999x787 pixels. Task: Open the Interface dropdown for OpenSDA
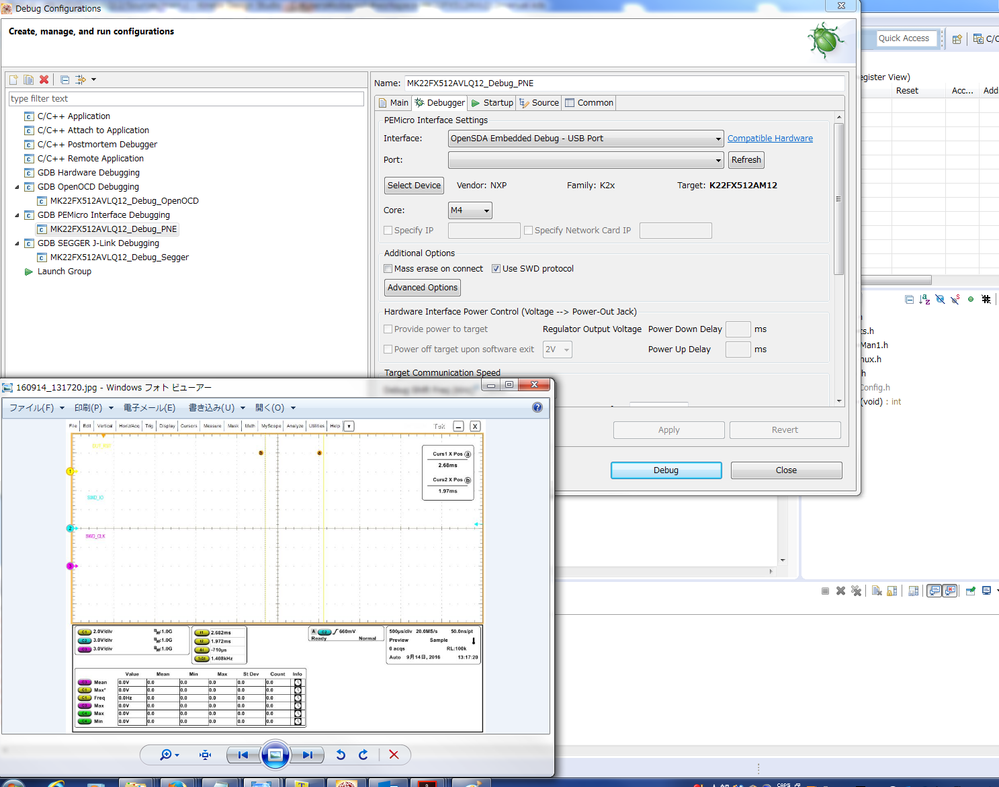pyautogui.click(x=586, y=138)
